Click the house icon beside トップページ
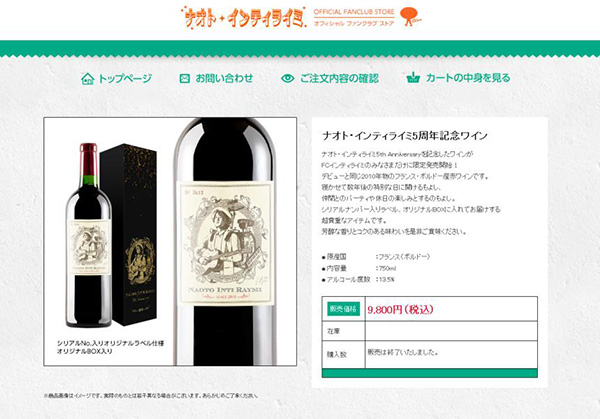This screenshot has width=600, height=419. pyautogui.click(x=88, y=78)
